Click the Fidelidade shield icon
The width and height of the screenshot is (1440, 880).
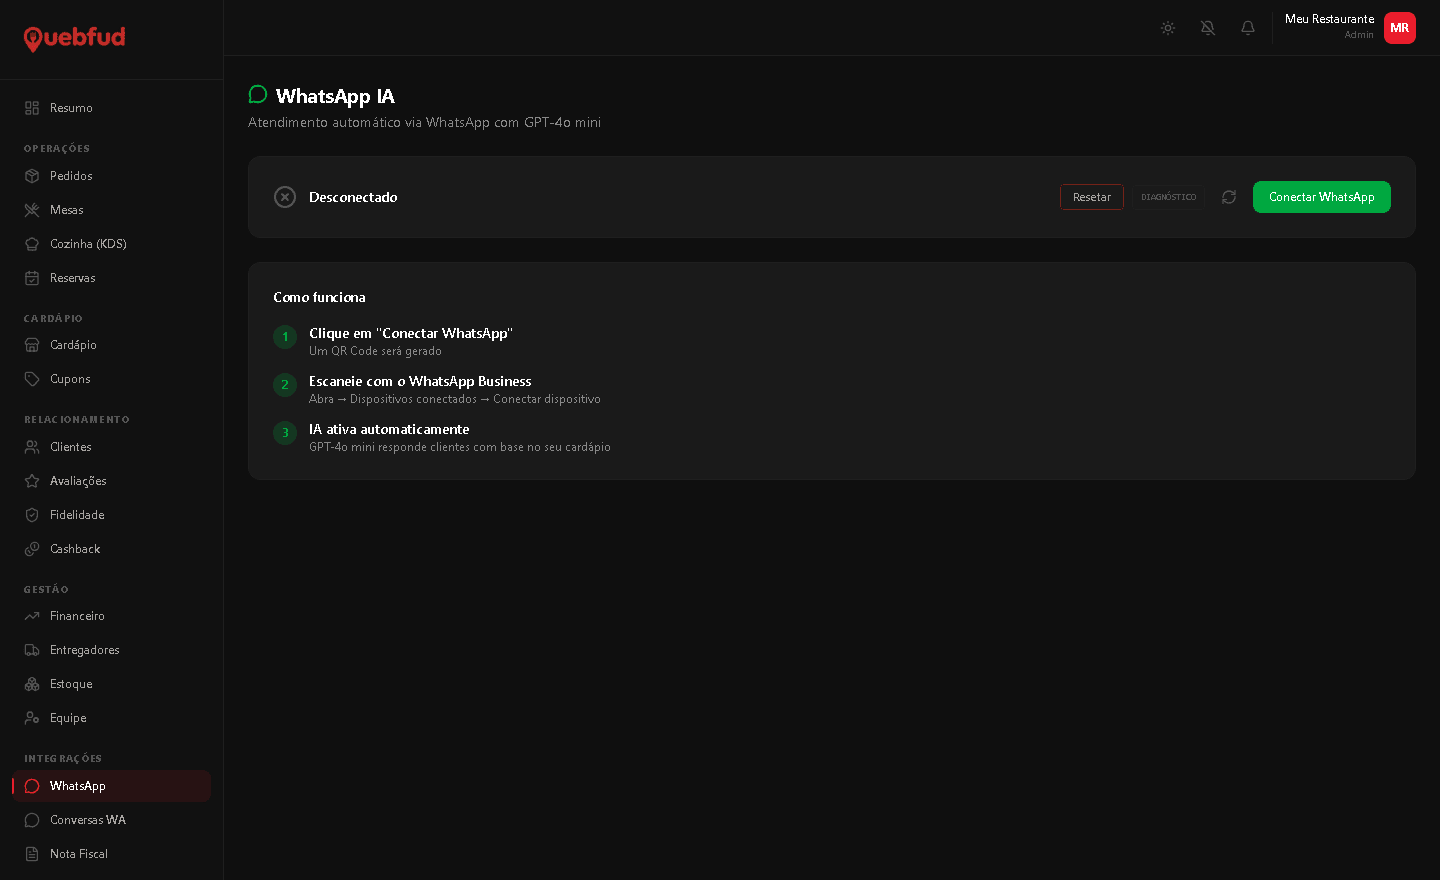pyautogui.click(x=32, y=515)
